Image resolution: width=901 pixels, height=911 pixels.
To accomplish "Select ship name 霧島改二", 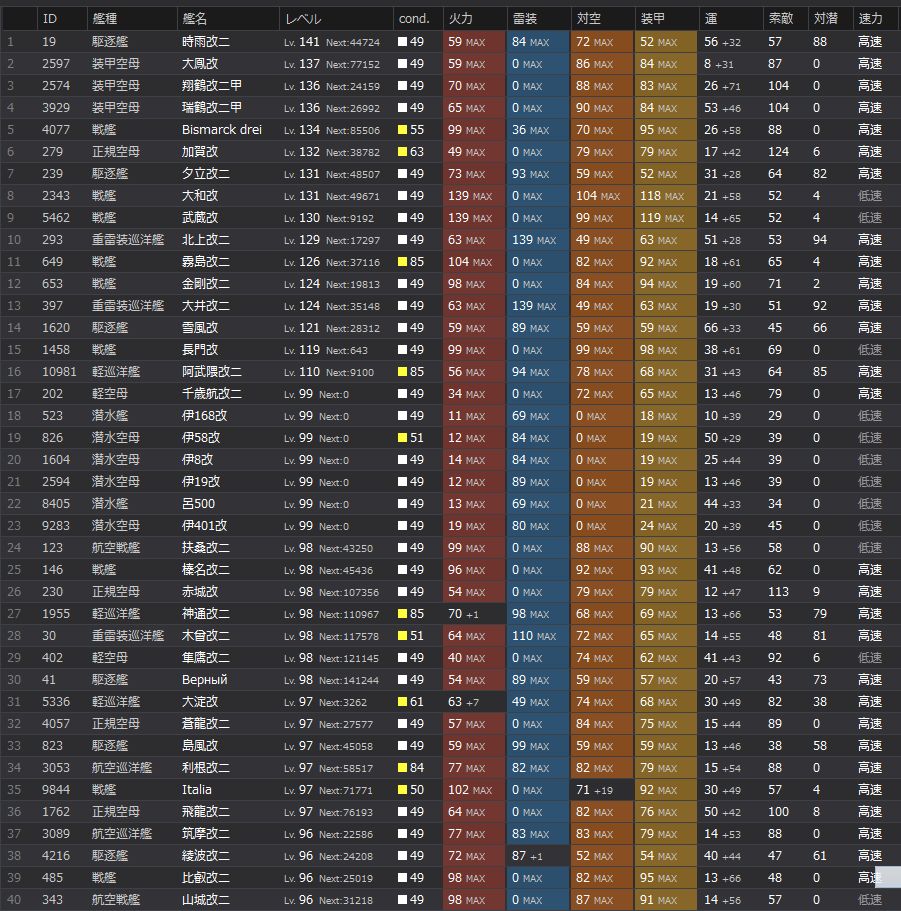I will pos(206,262).
